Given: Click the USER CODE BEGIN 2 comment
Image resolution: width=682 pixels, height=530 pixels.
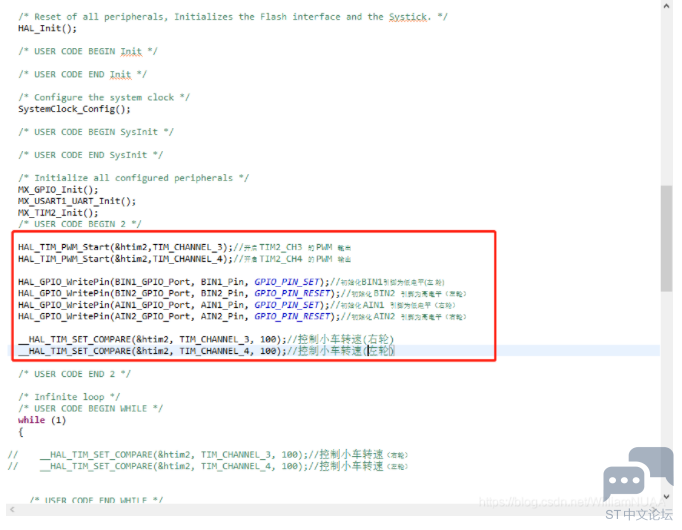Looking at the screenshot, I should click(80, 224).
